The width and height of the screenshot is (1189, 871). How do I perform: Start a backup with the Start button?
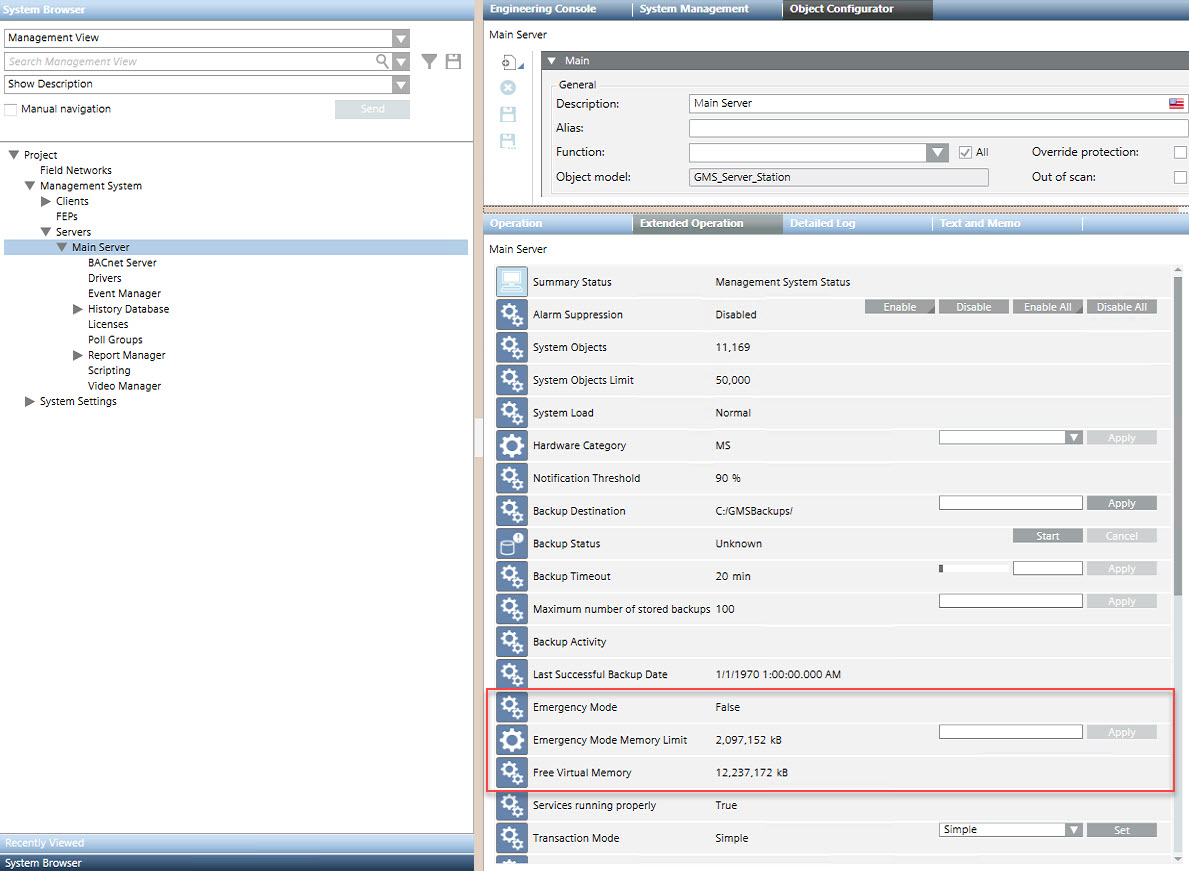tap(1047, 535)
